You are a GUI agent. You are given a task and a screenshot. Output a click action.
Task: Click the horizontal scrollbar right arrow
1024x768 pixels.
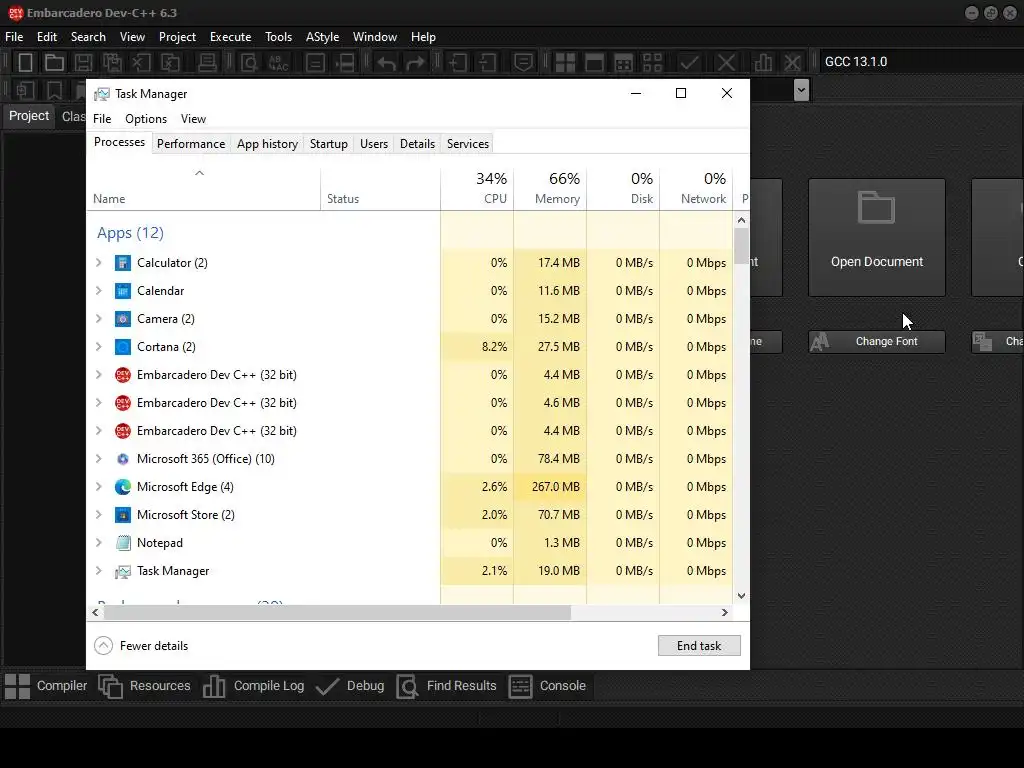(724, 613)
